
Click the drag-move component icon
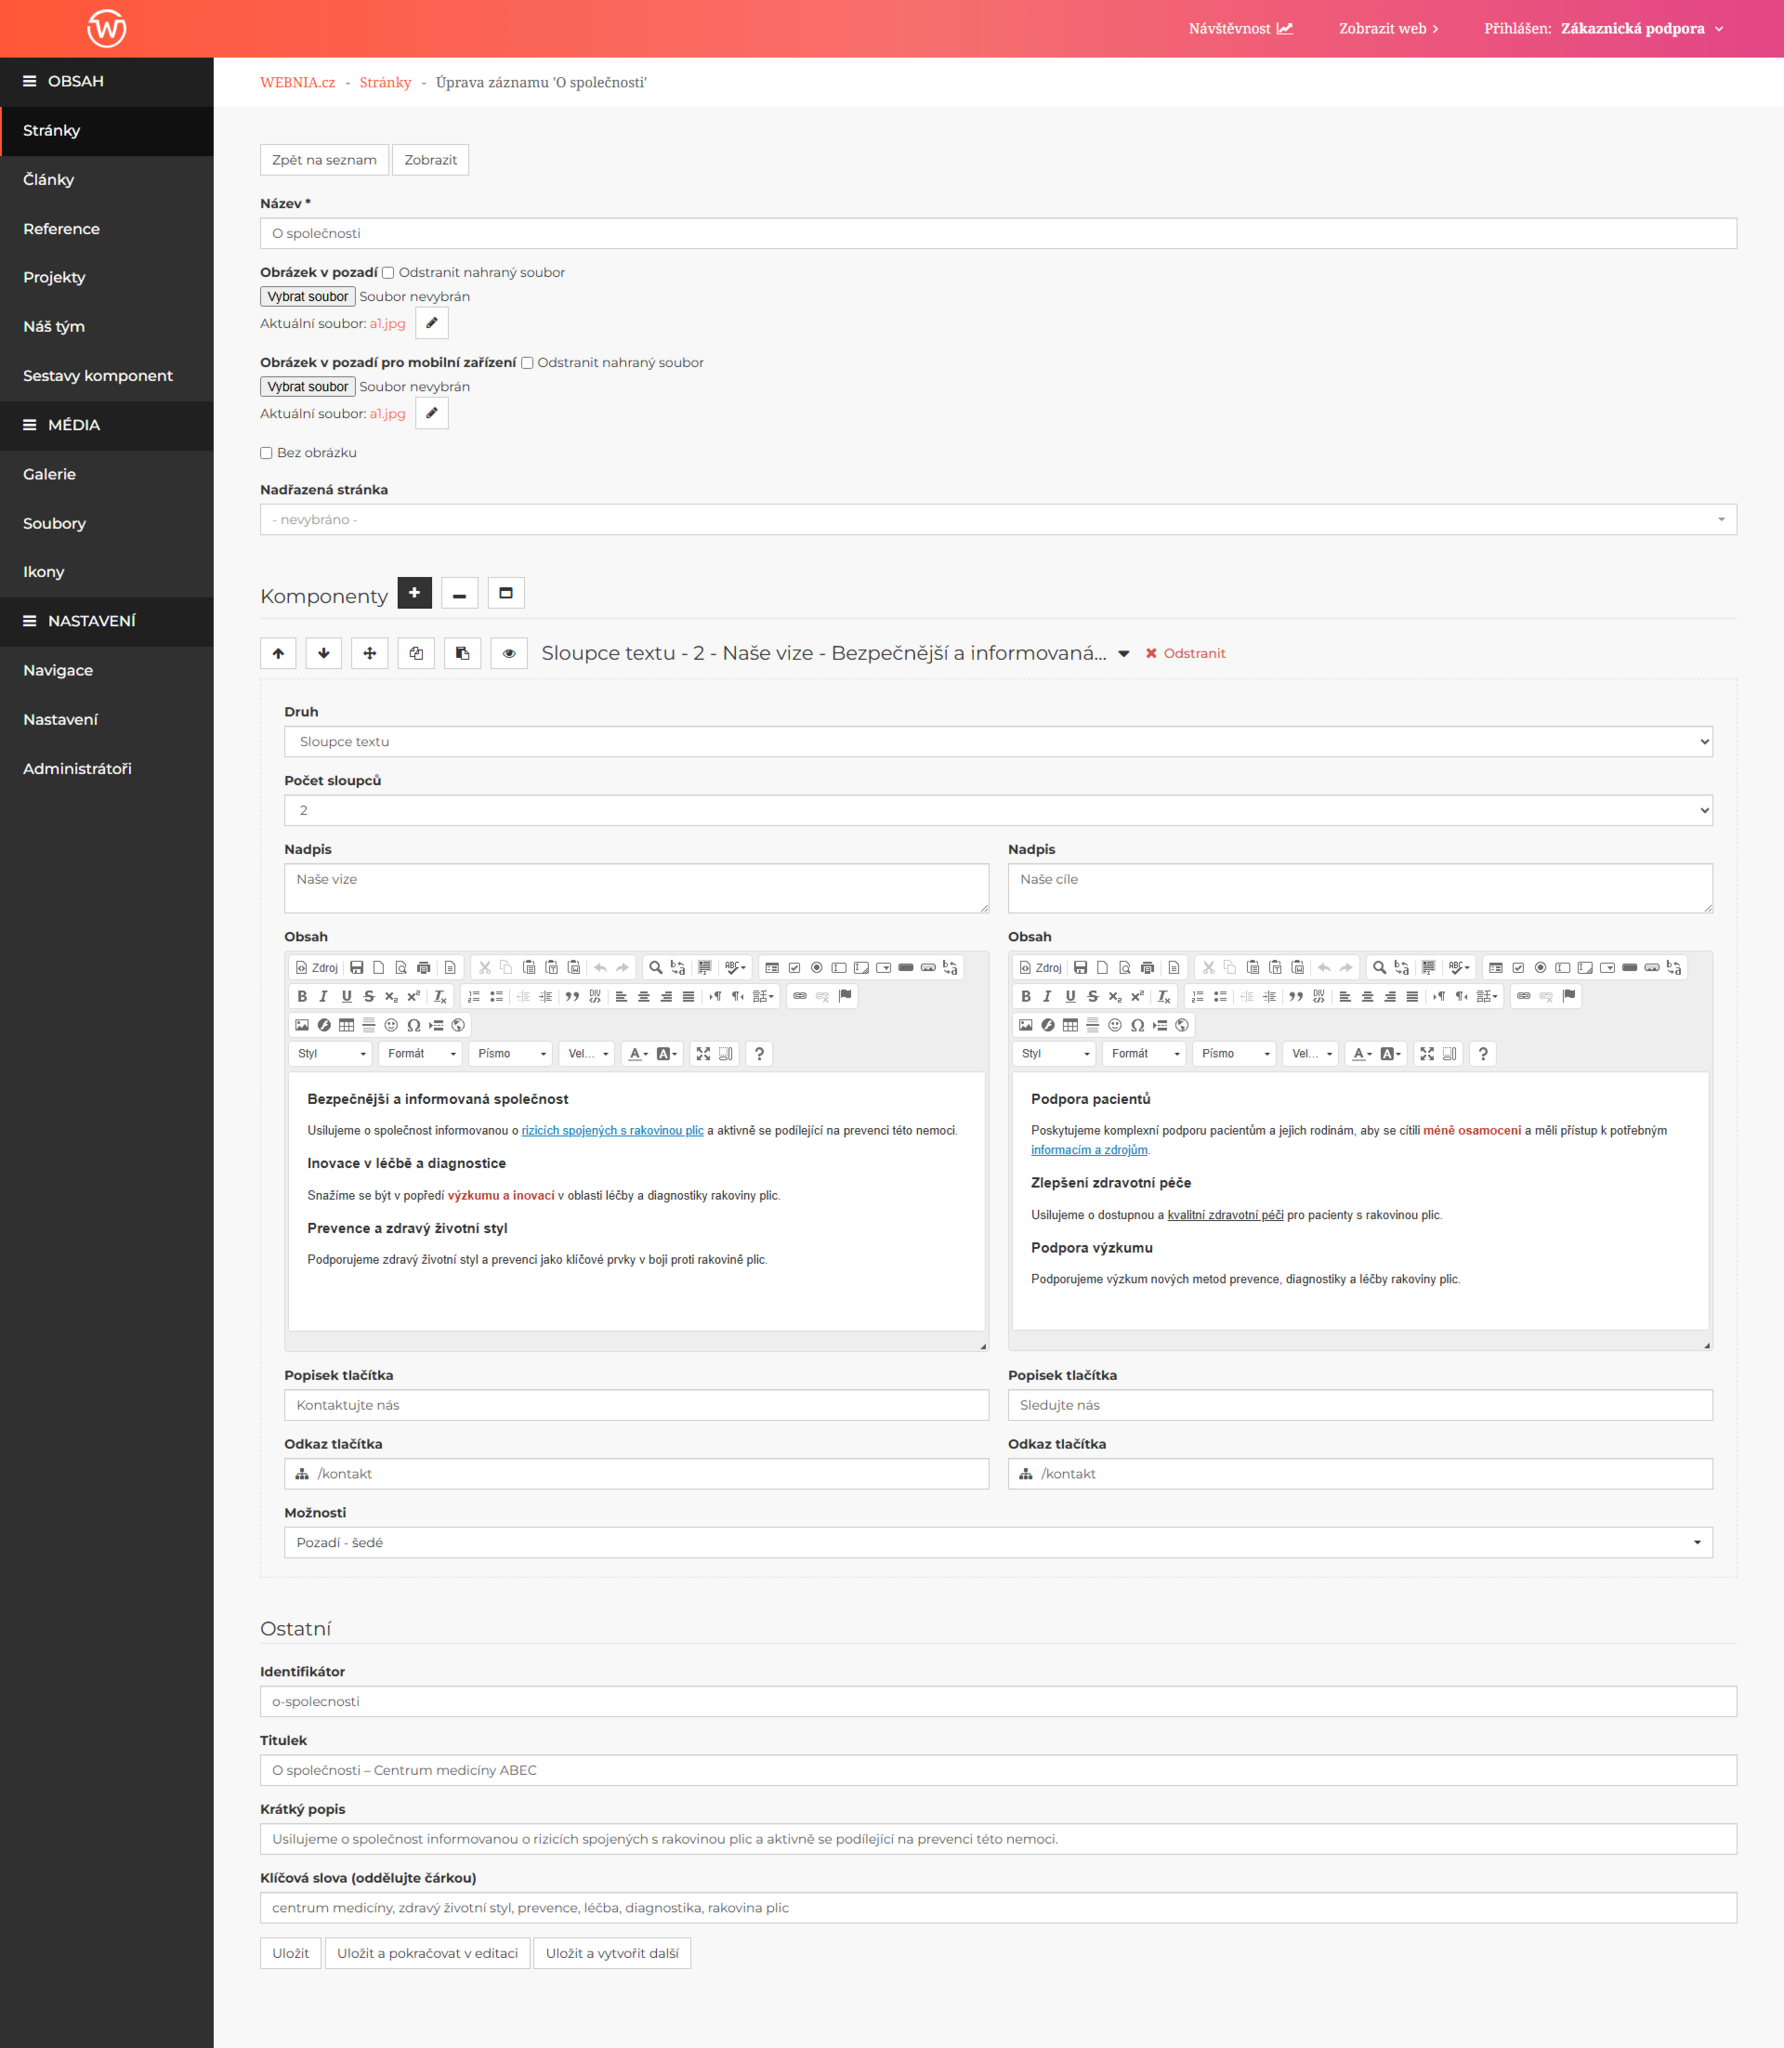pyautogui.click(x=370, y=653)
